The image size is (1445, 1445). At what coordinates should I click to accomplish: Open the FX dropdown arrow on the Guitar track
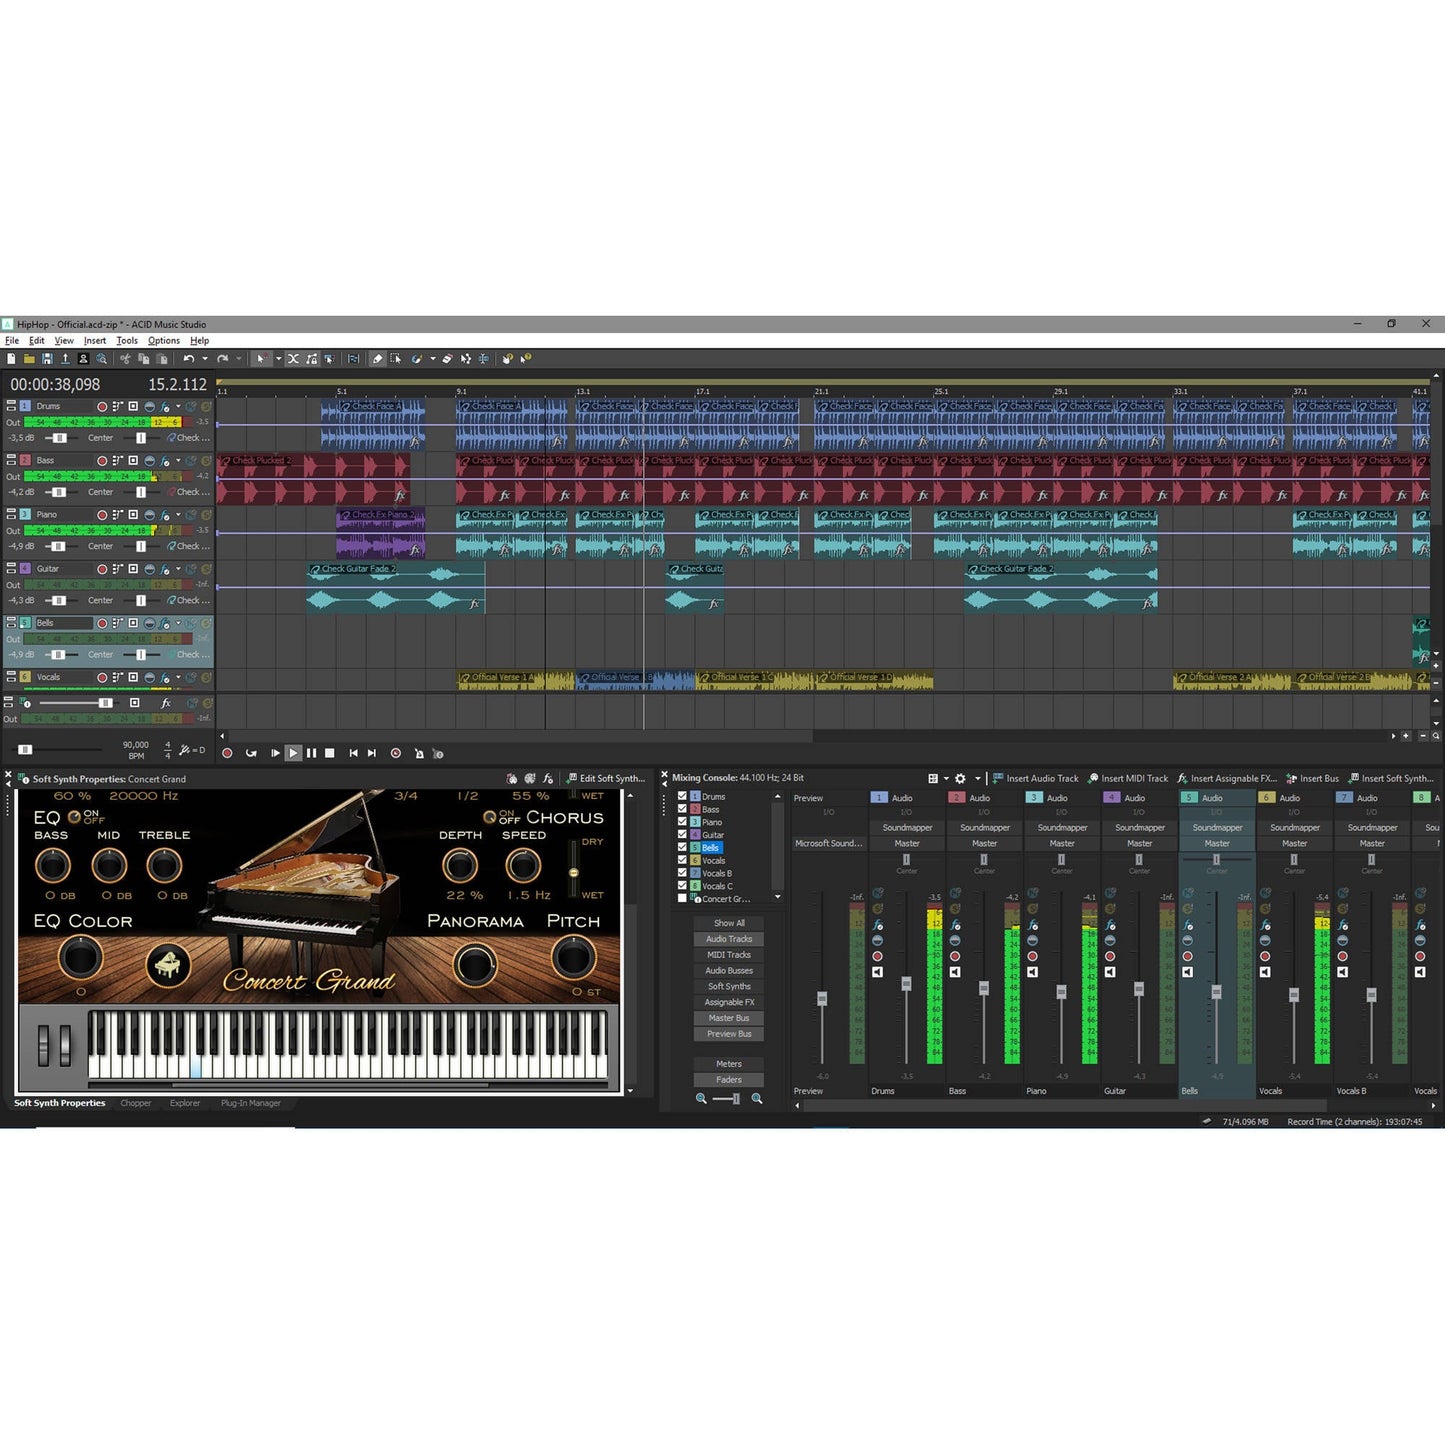point(178,569)
